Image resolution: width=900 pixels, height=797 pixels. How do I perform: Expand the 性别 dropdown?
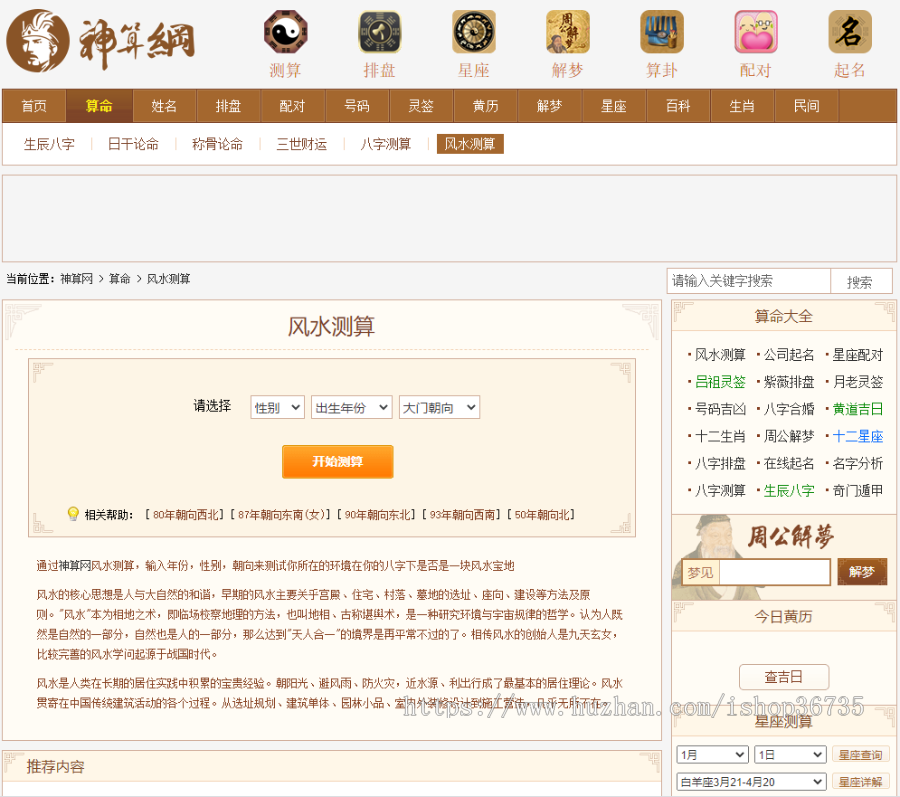(x=277, y=407)
